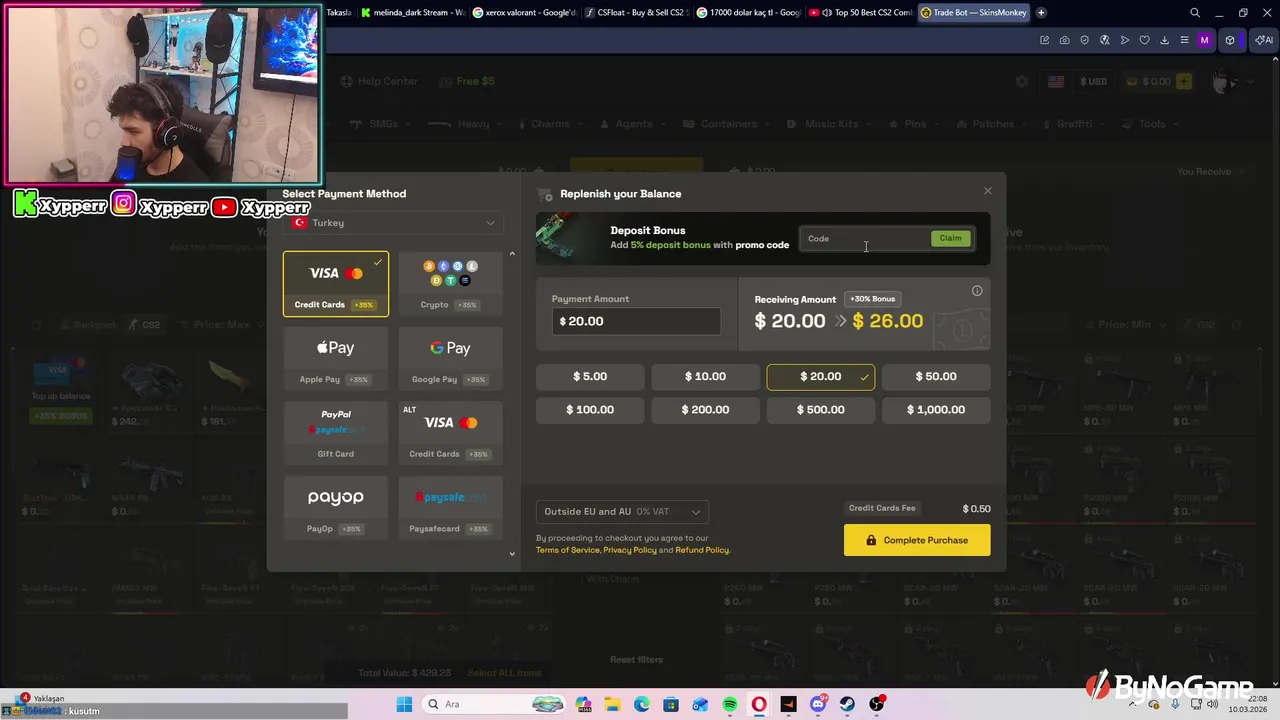The image size is (1280, 720).
Task: Open the info icon beside Receiving Amount
Action: (977, 291)
